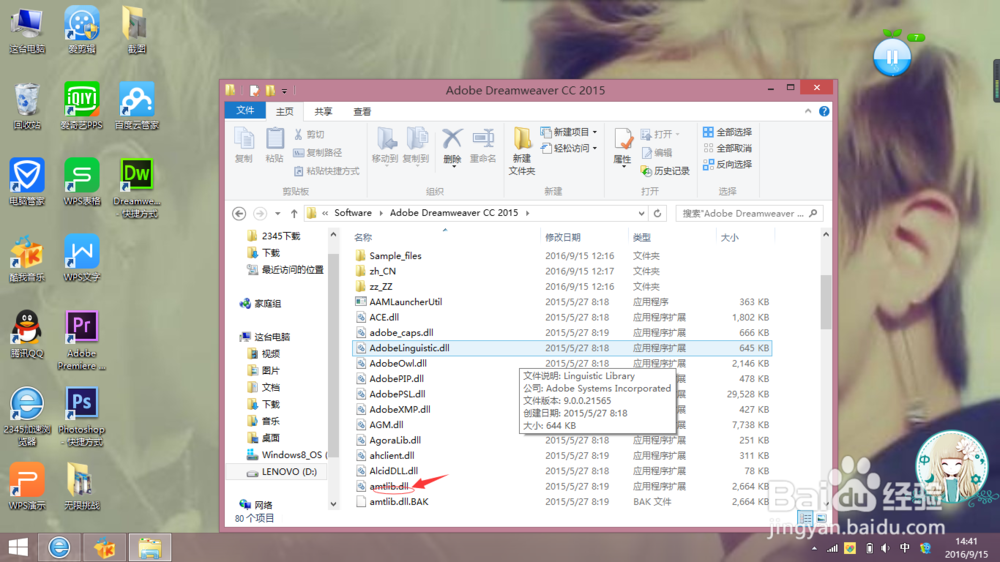Screen dimensions: 1000x562
Task: Open Internet Explorer from the taskbar
Action: [x=59, y=547]
